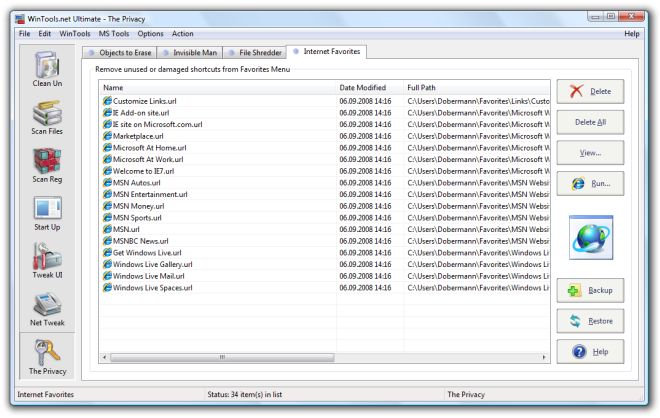Click the large Internet globe image
The width and height of the screenshot is (660, 418).
(590, 237)
